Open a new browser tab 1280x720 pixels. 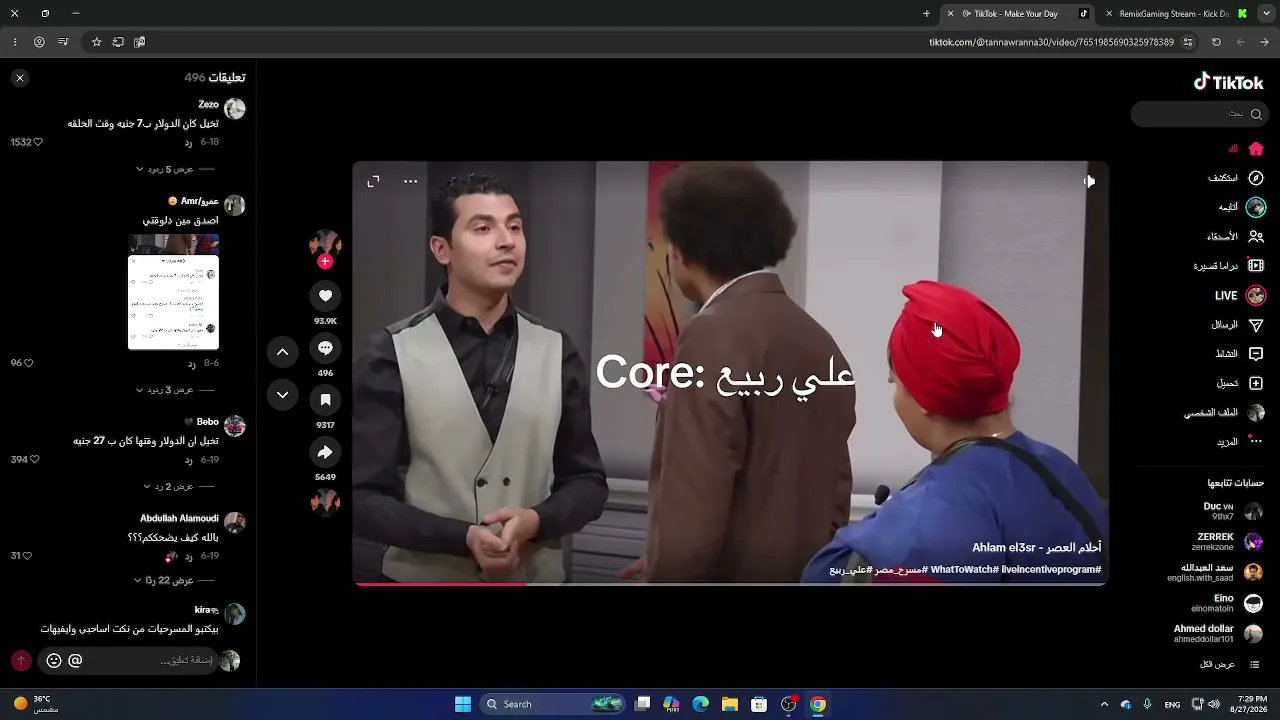tap(926, 14)
